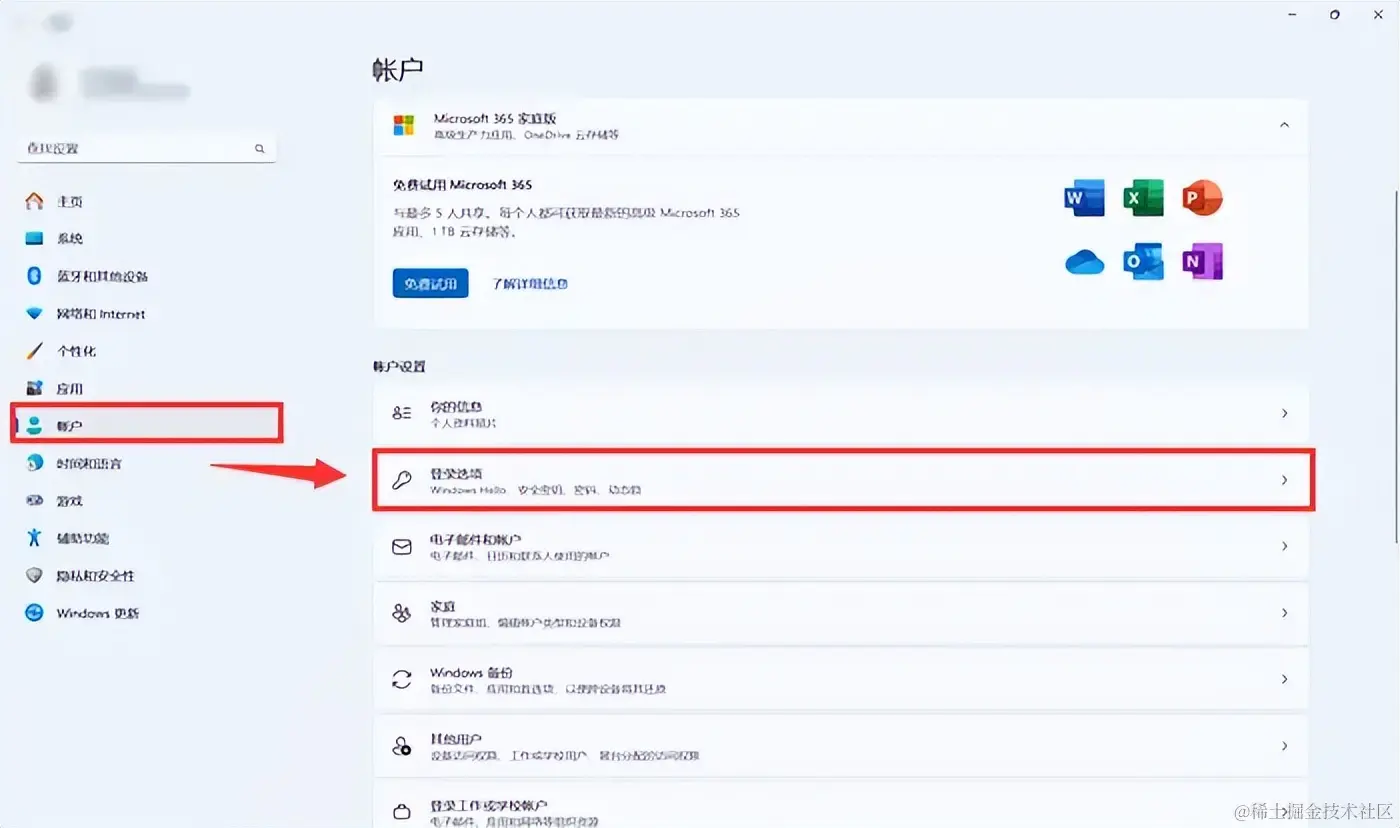
Task: Click the Excel app icon
Action: click(1142, 198)
